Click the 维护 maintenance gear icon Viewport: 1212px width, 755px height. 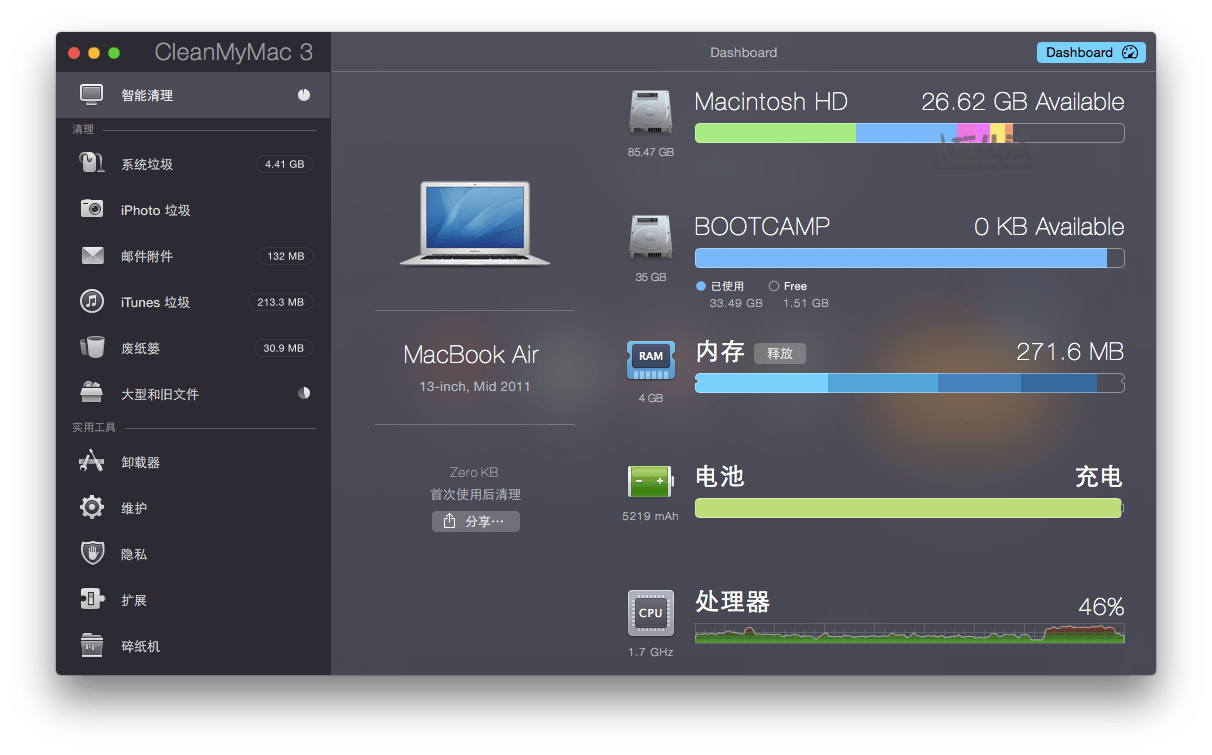point(92,508)
